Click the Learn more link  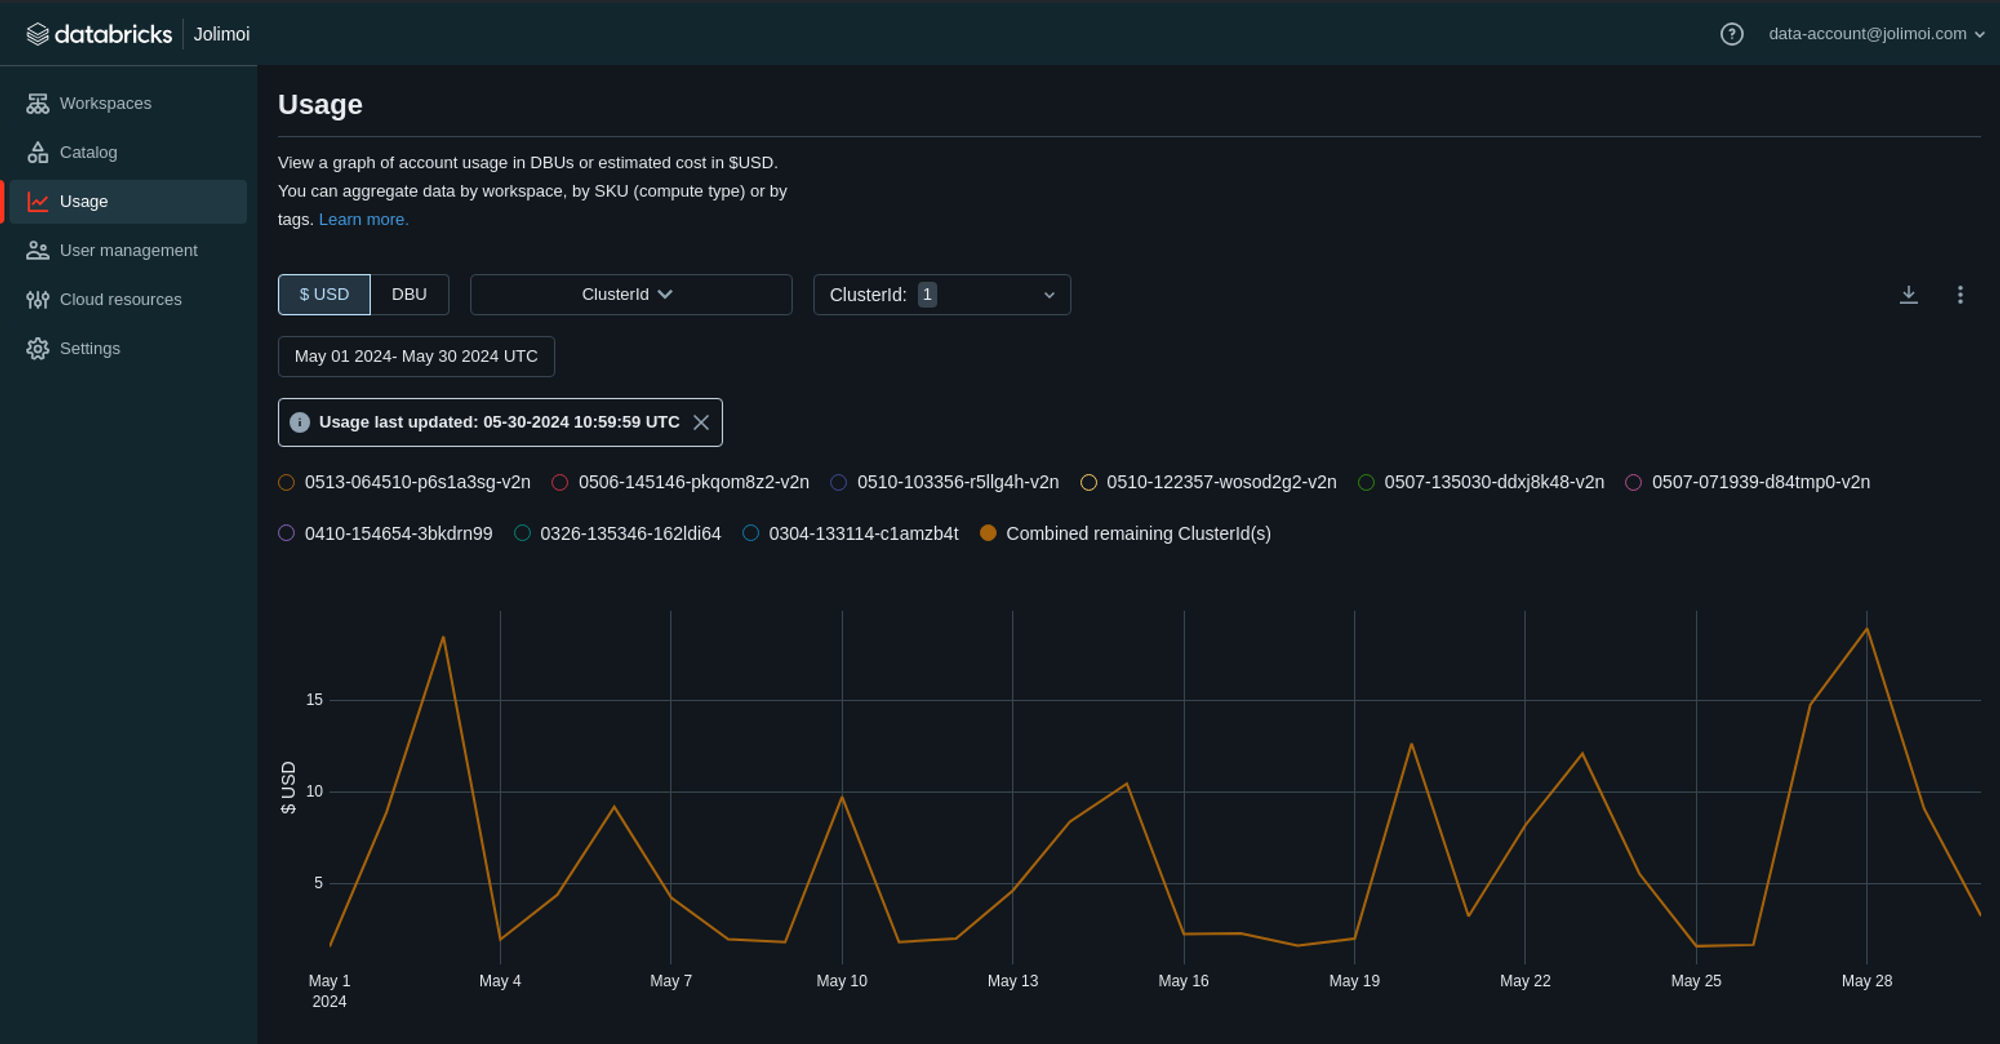[363, 219]
